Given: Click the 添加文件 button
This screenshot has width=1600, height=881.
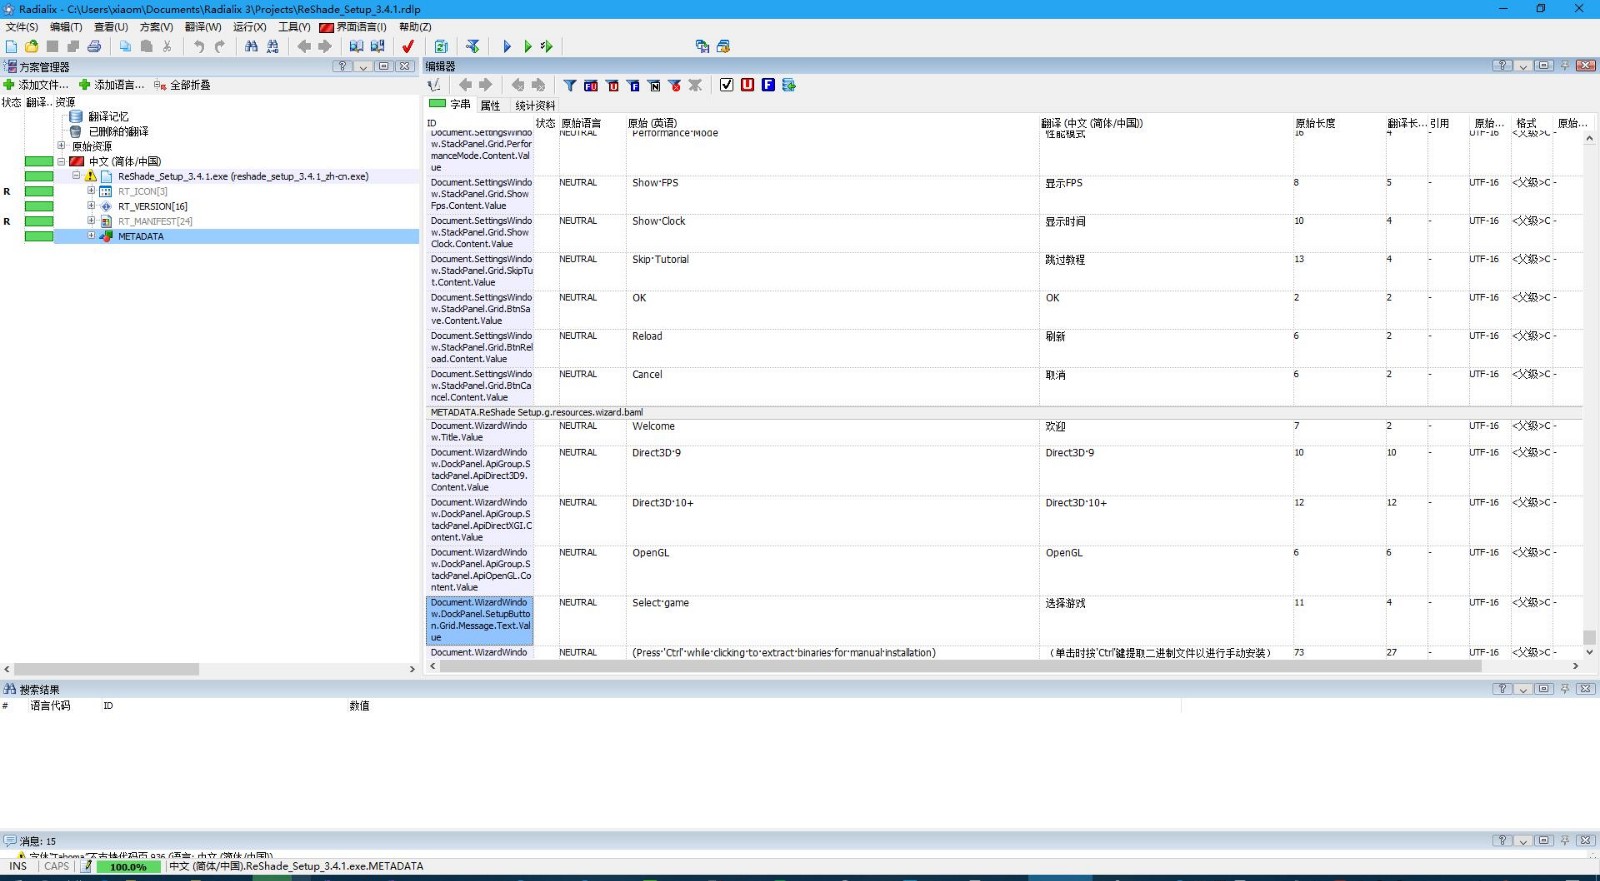Looking at the screenshot, I should (x=37, y=85).
